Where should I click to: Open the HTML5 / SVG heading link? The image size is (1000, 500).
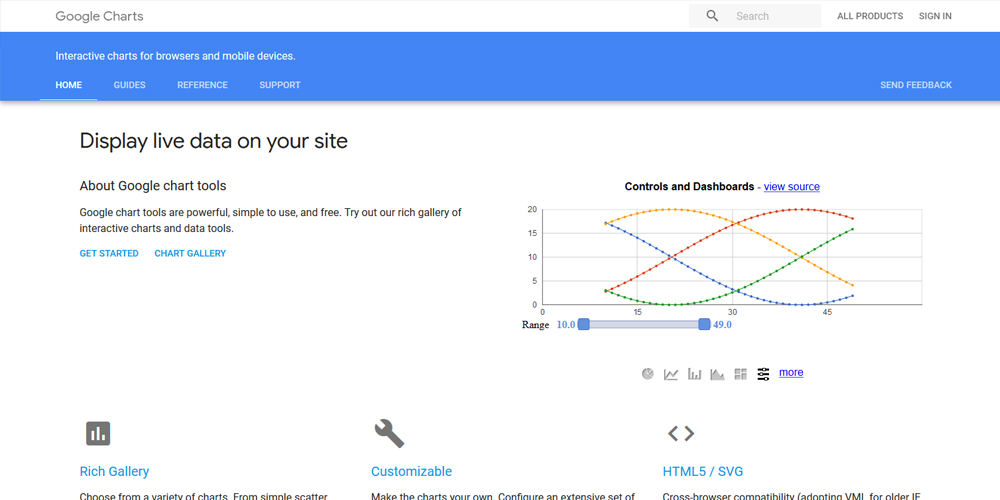point(703,471)
